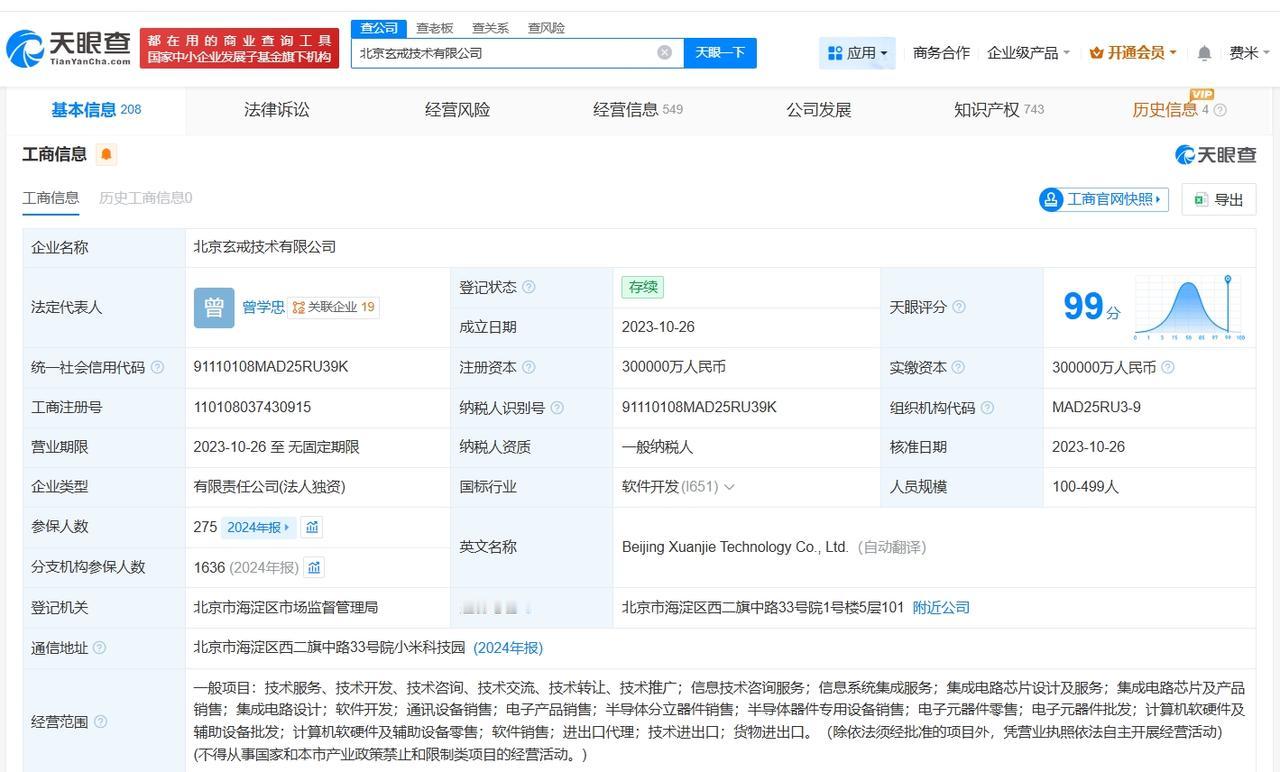Viewport: 1280px width, 772px height.
Task: Expand the 软件开发 industry chevron
Action: click(729, 487)
